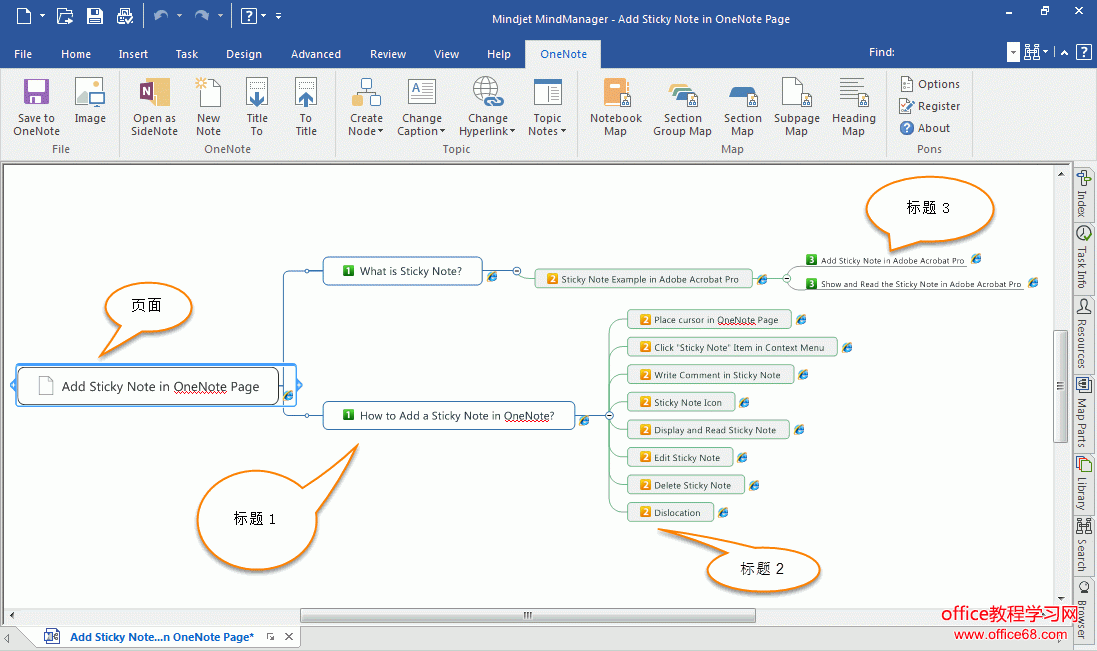The width and height of the screenshot is (1097, 651).
Task: Click the Register button
Action: (929, 106)
